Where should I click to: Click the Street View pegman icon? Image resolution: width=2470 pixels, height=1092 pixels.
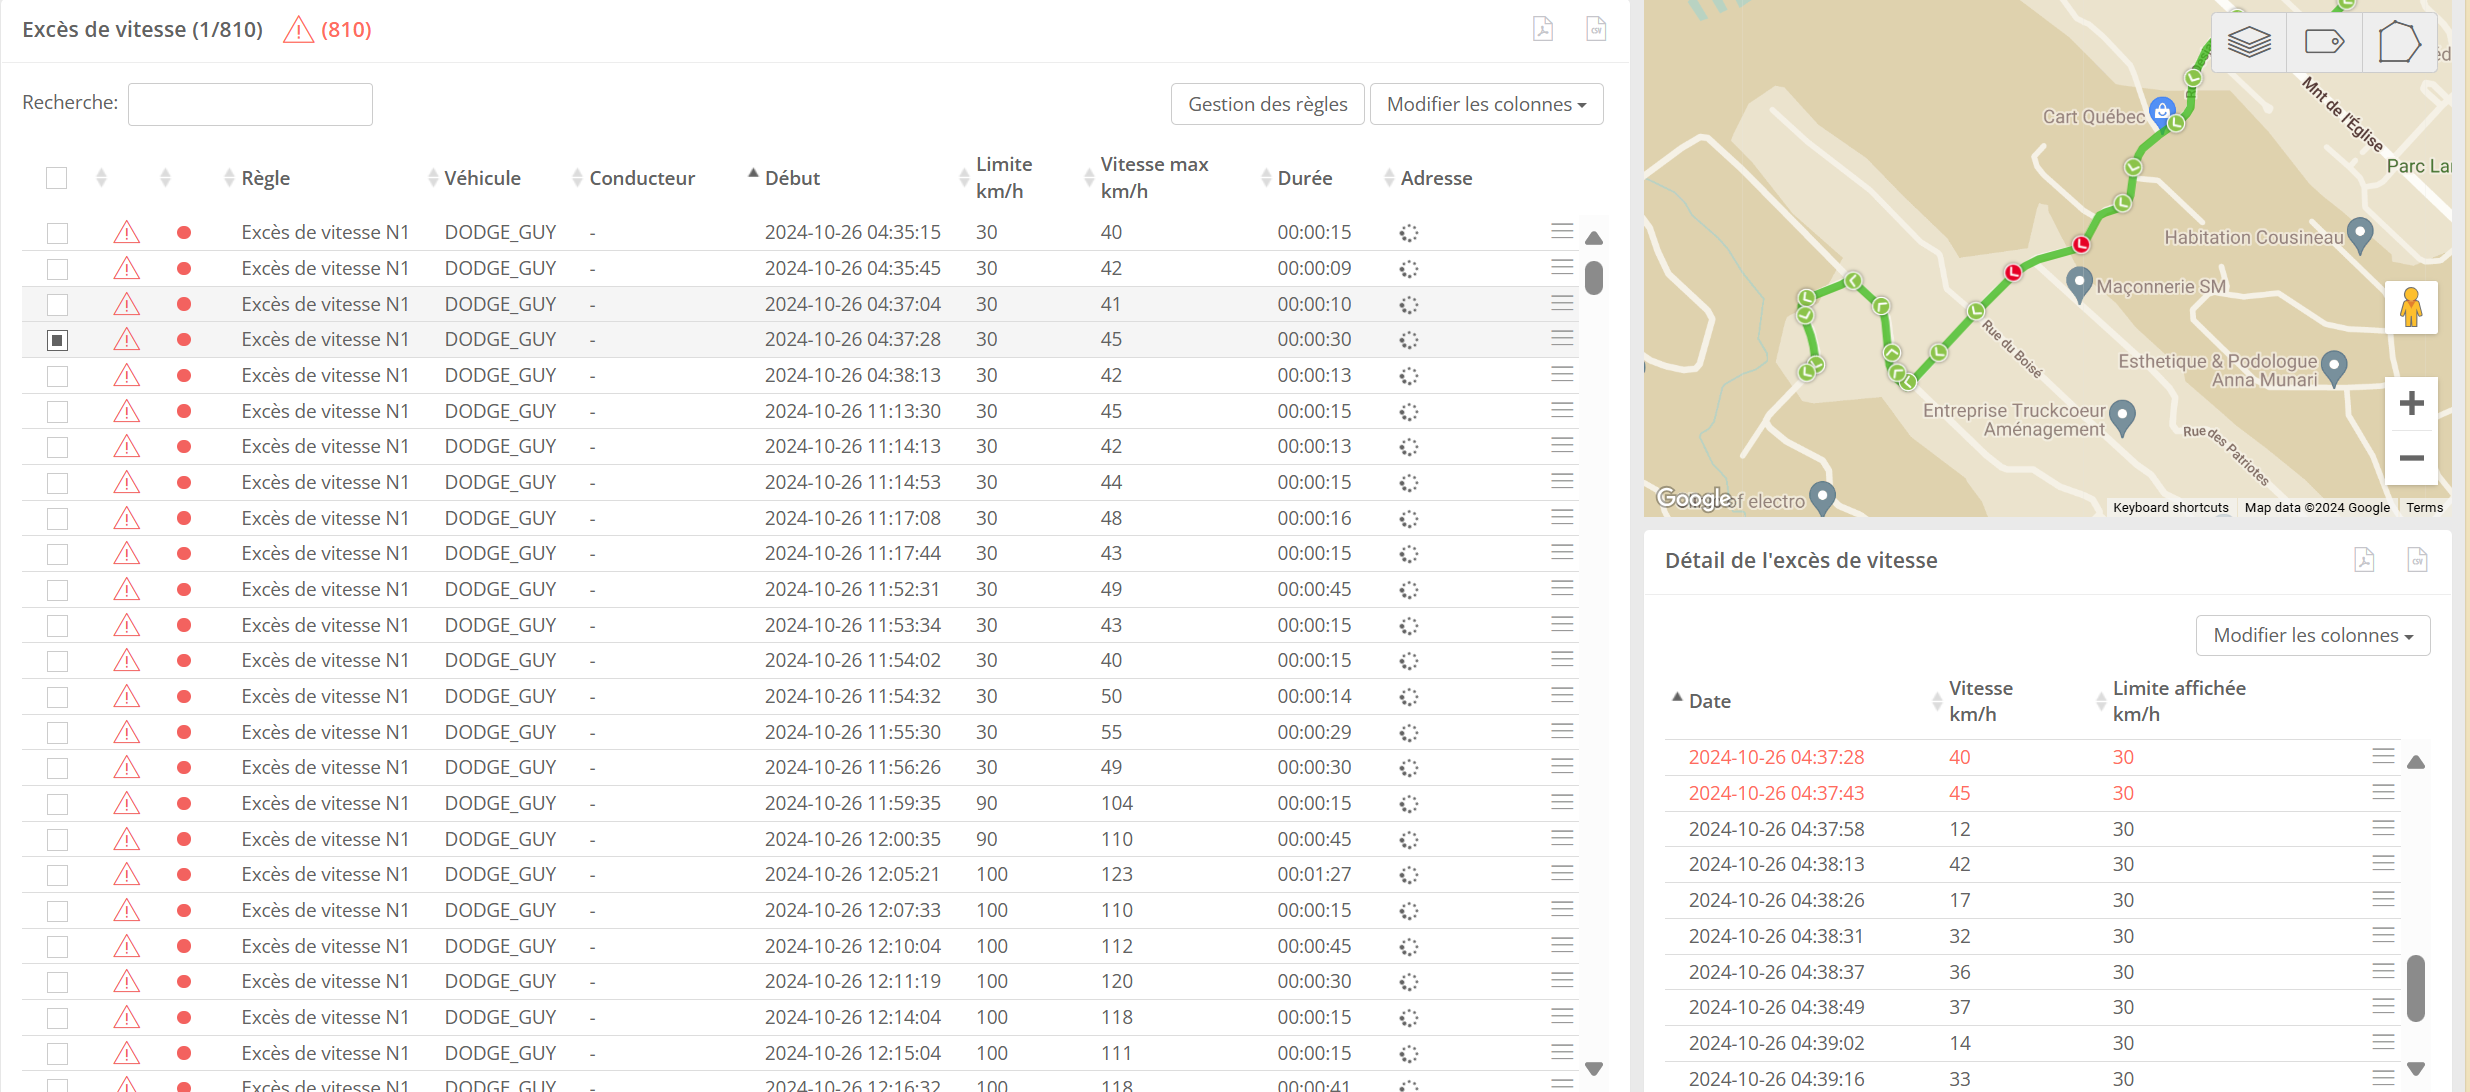coord(2411,307)
